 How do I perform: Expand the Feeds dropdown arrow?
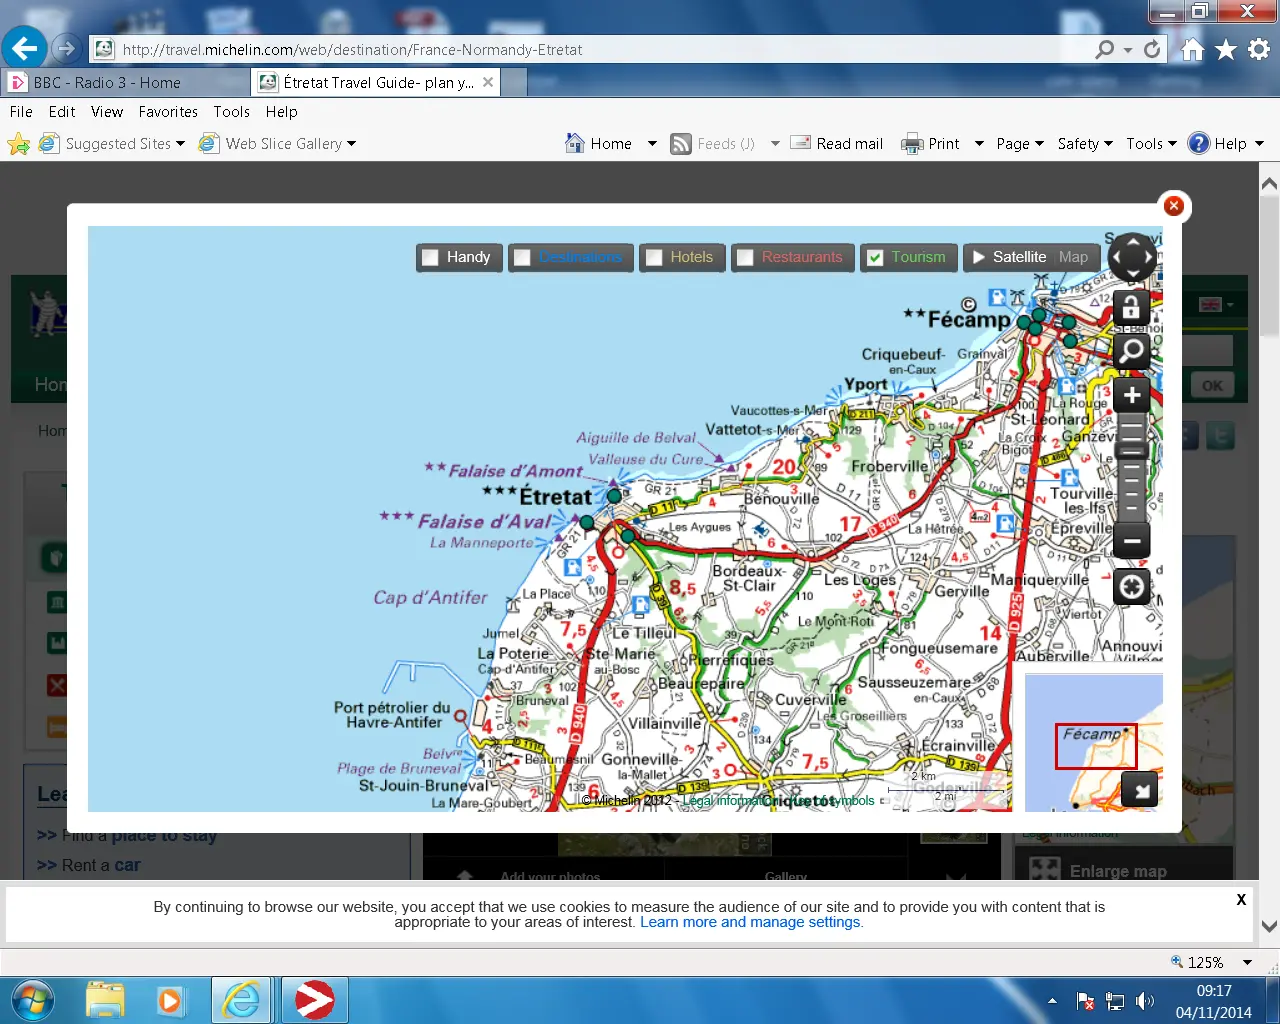click(x=775, y=144)
